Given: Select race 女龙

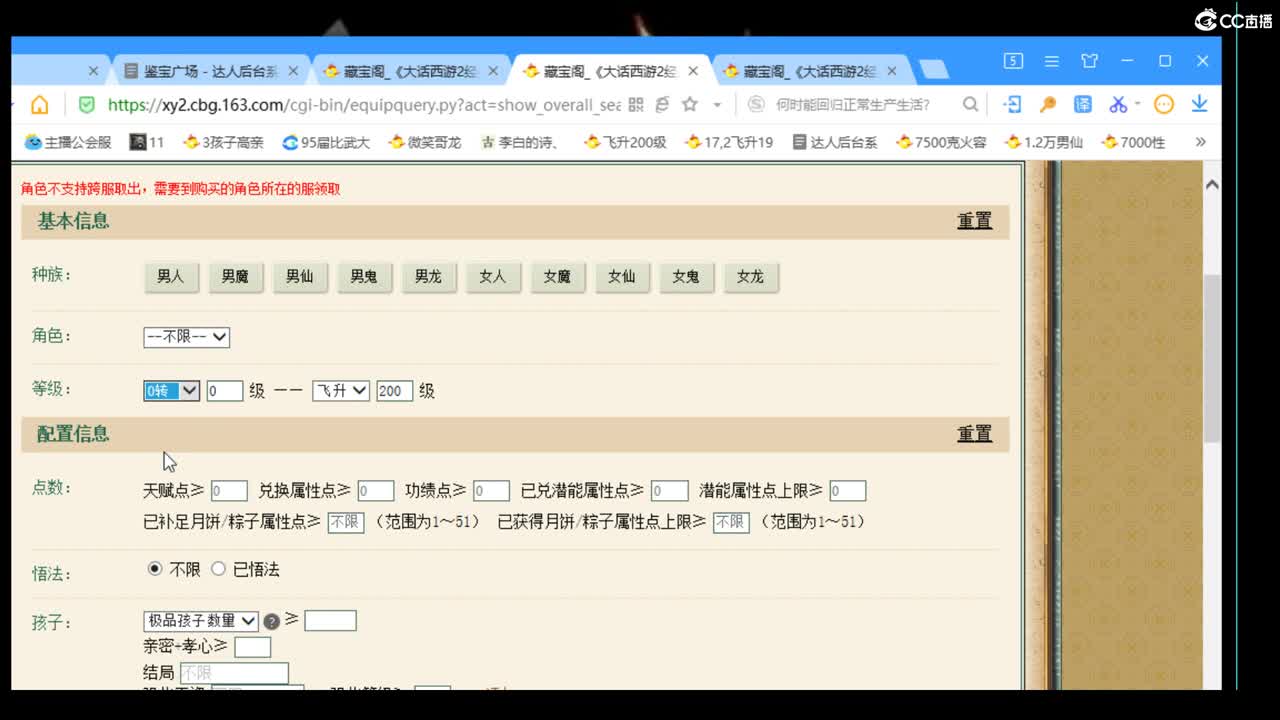Looking at the screenshot, I should [x=750, y=277].
